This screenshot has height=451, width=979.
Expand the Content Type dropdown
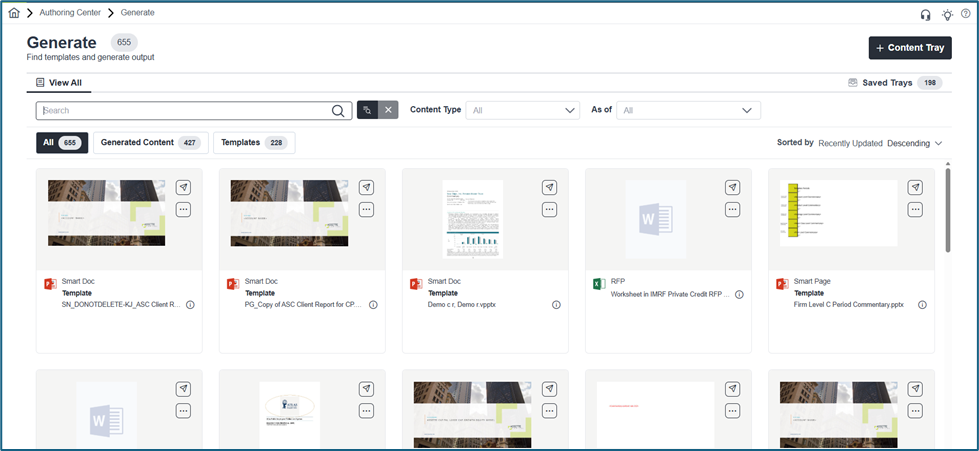tap(523, 110)
